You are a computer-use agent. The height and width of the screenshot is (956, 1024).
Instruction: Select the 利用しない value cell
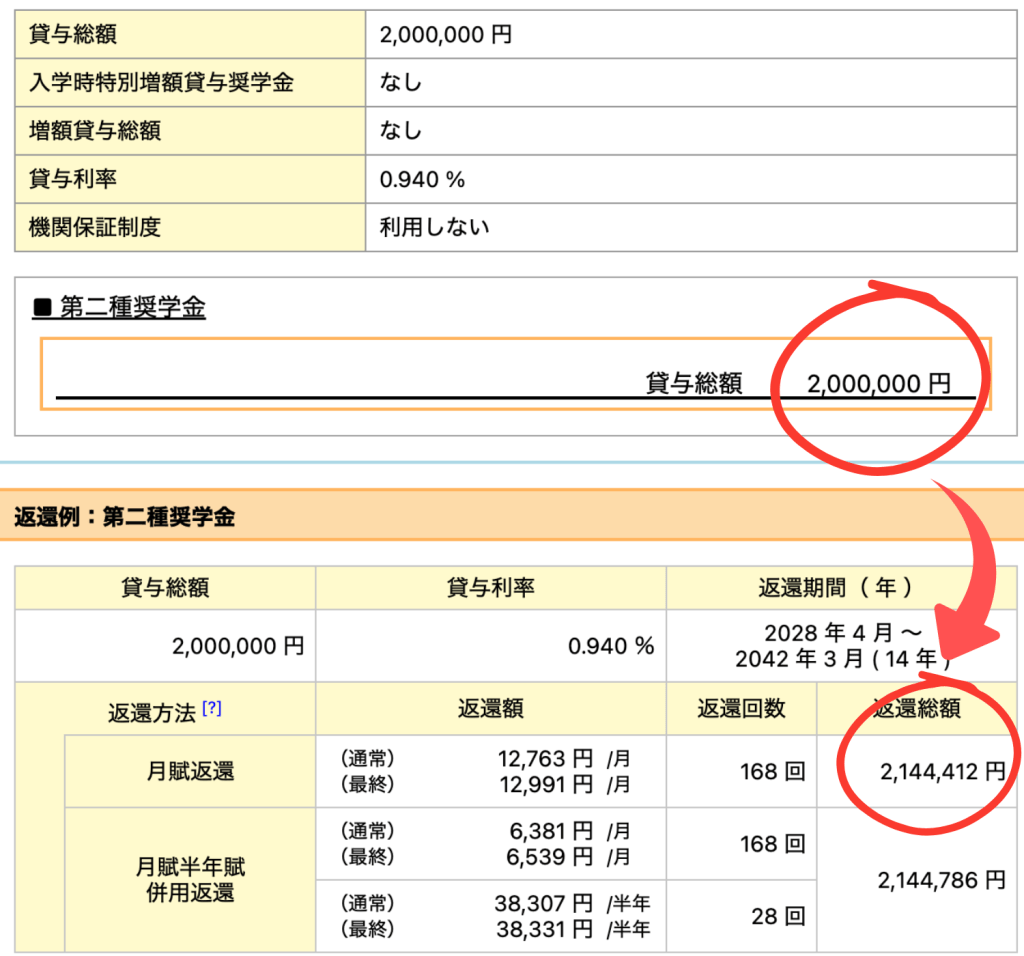[x=434, y=227]
